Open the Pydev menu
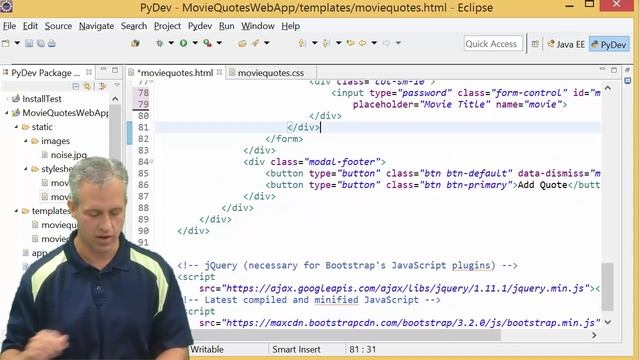Screen dimensions: 640x360 point(200,26)
